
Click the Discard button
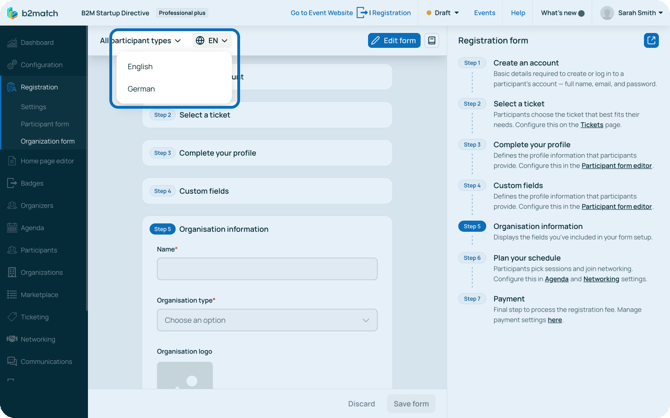click(x=361, y=403)
